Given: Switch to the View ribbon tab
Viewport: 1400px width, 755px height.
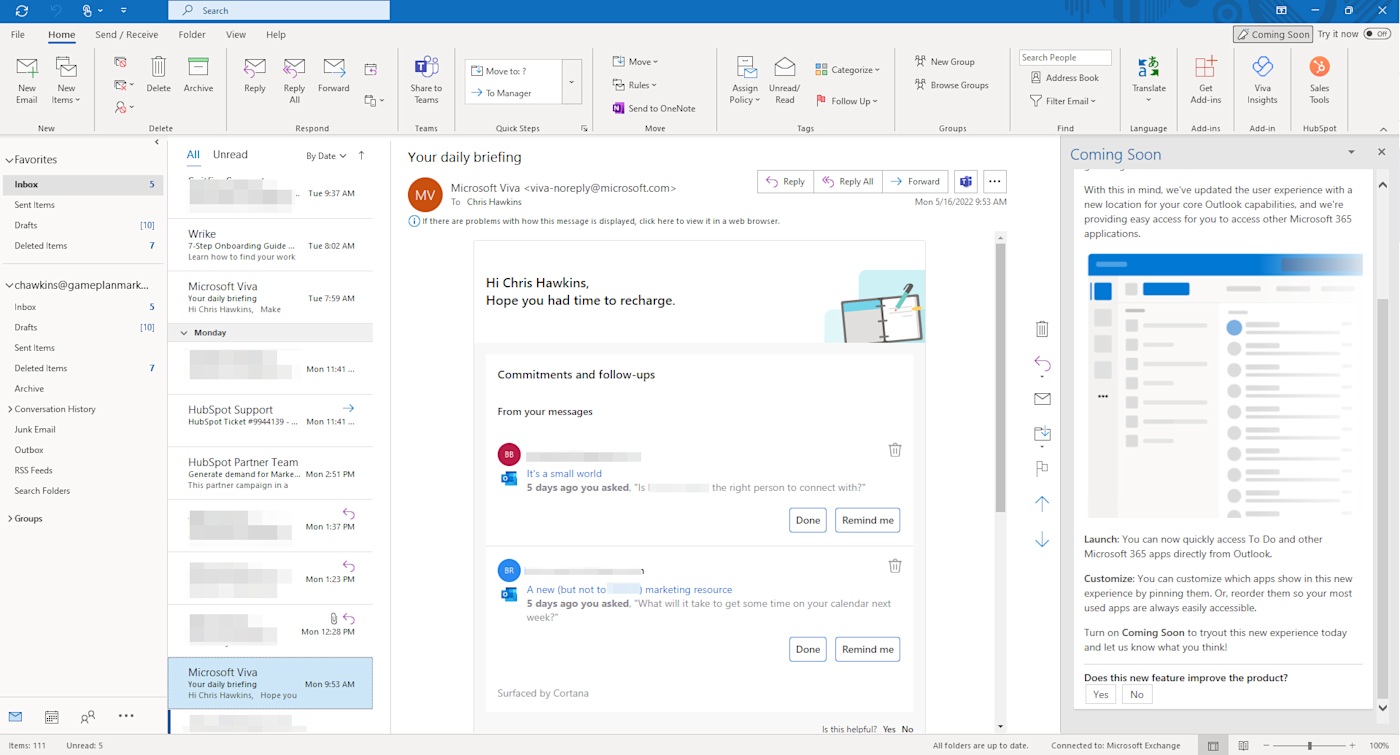Looking at the screenshot, I should (x=236, y=35).
